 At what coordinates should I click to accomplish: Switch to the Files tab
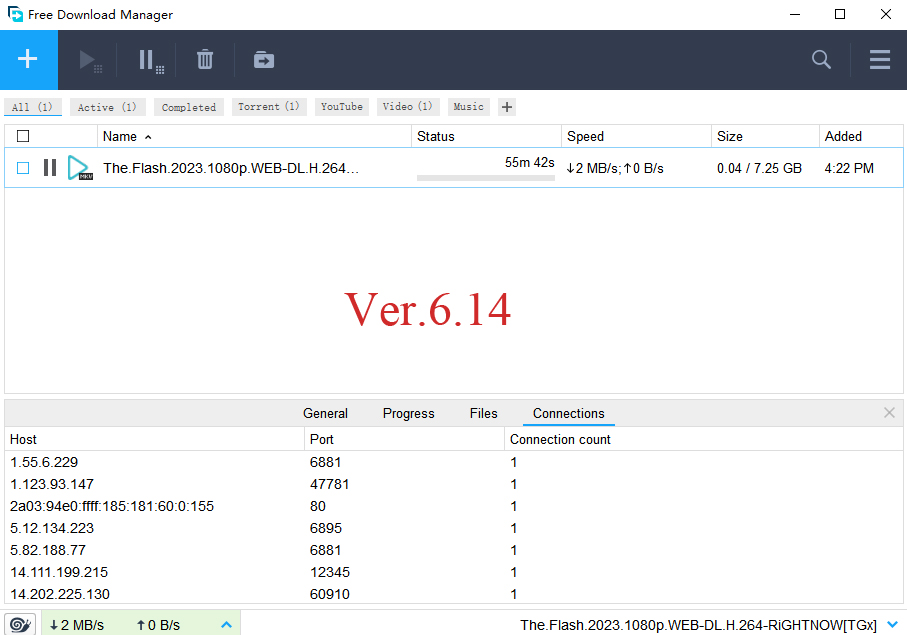483,414
